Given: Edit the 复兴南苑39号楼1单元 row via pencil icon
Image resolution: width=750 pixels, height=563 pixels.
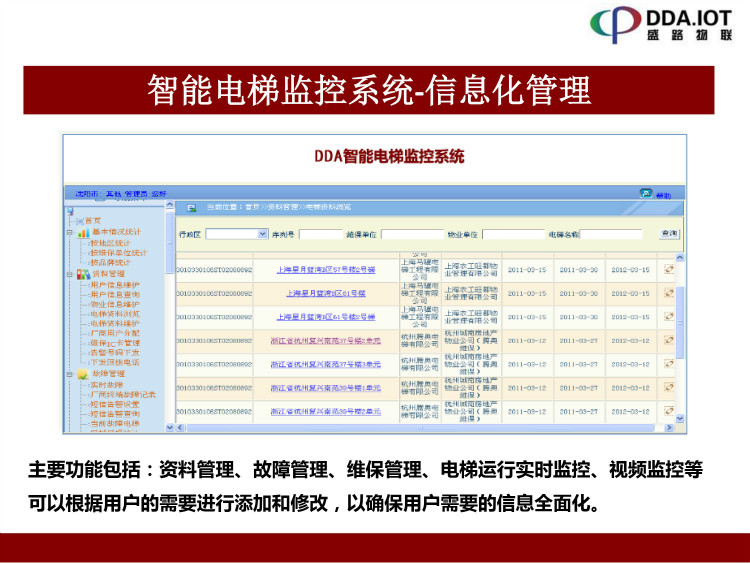Looking at the screenshot, I should [x=669, y=387].
